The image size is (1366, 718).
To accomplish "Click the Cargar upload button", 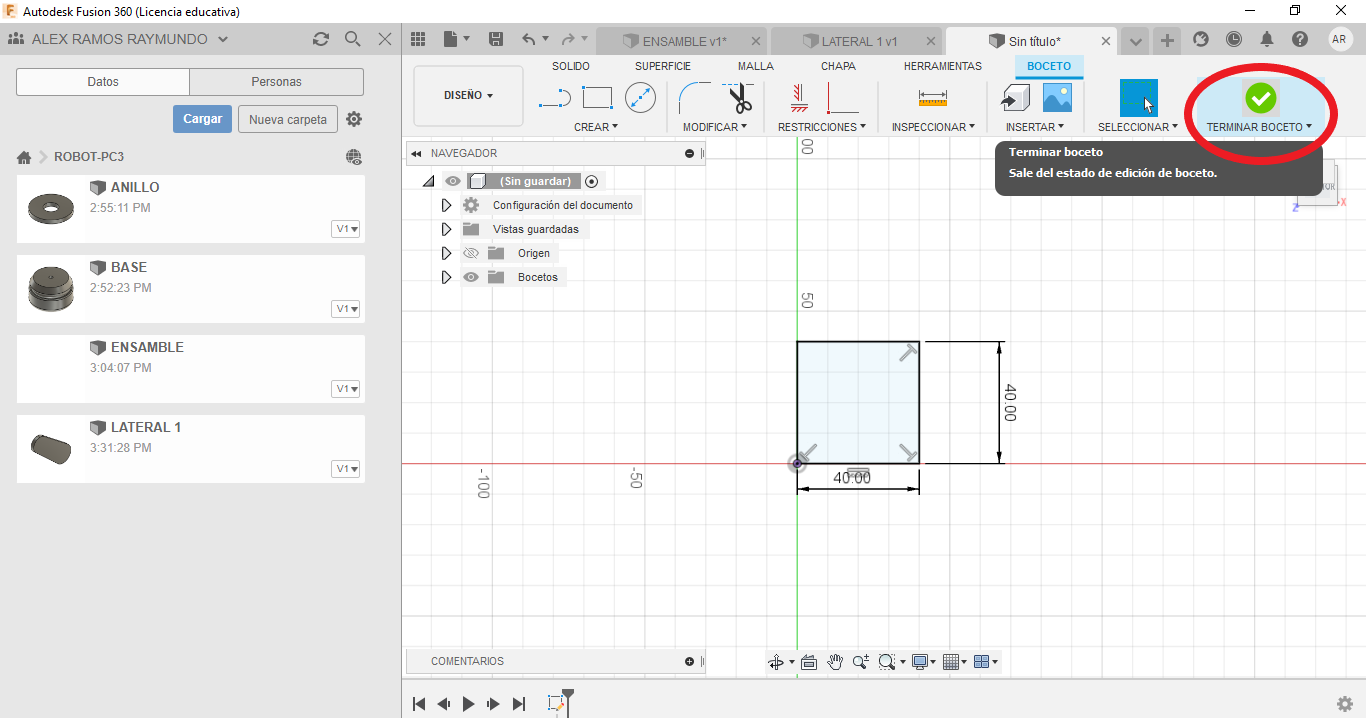I will (x=202, y=119).
